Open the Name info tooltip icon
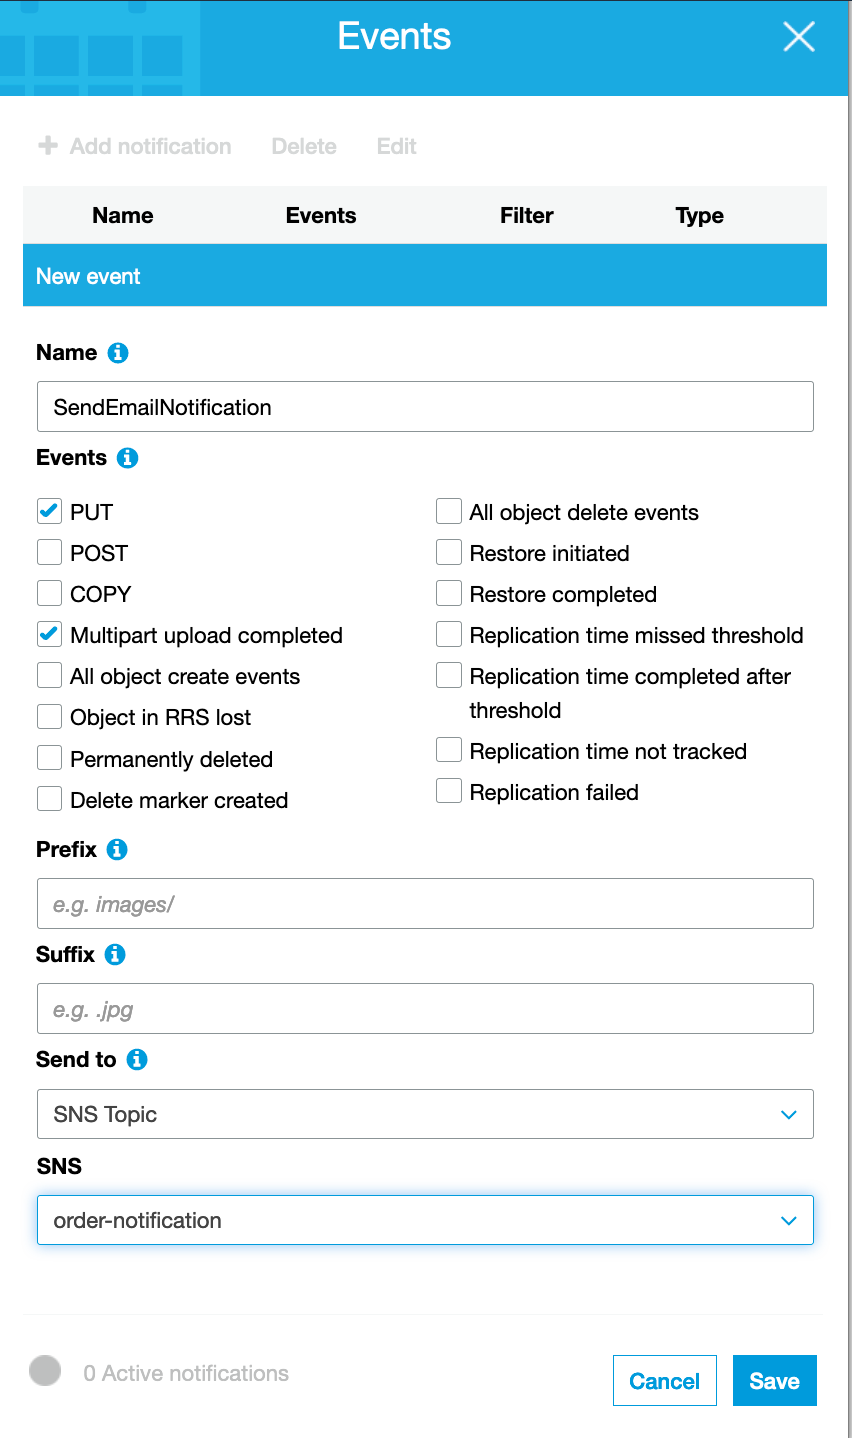 pos(119,352)
